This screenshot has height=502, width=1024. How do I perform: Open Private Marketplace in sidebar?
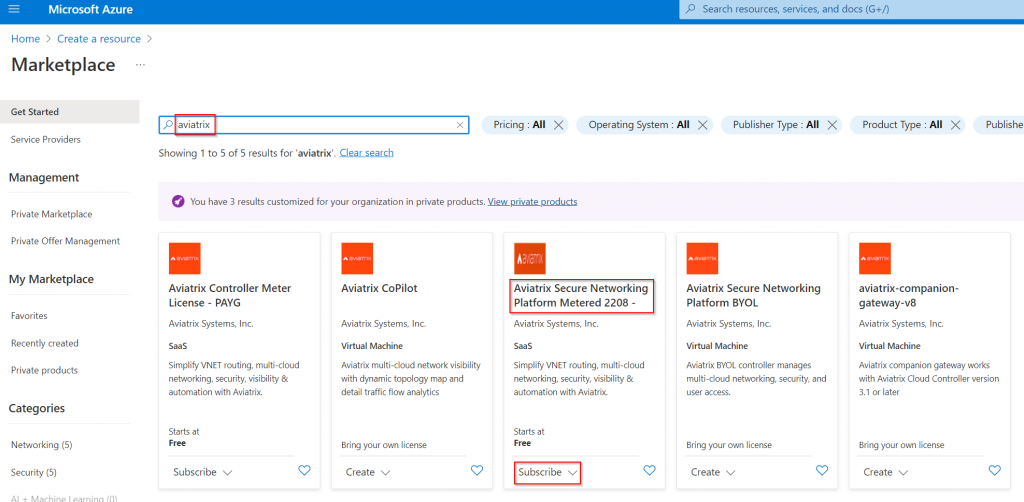[x=52, y=214]
